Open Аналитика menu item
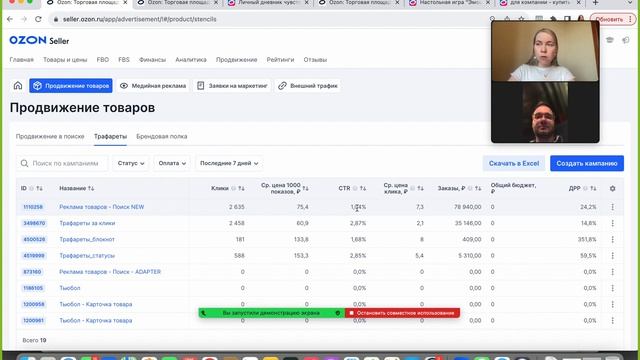The image size is (640, 360). click(x=191, y=60)
